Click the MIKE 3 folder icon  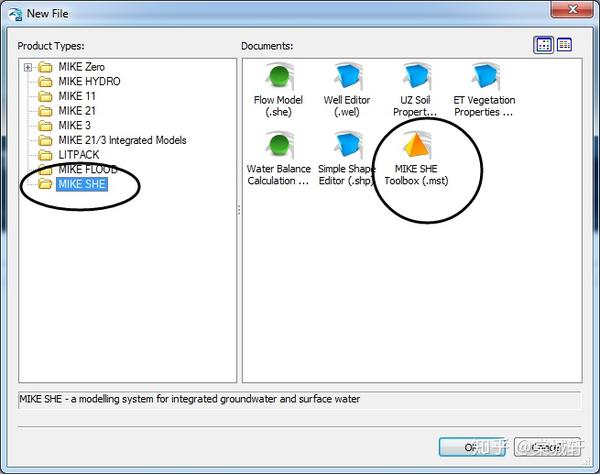(46, 126)
